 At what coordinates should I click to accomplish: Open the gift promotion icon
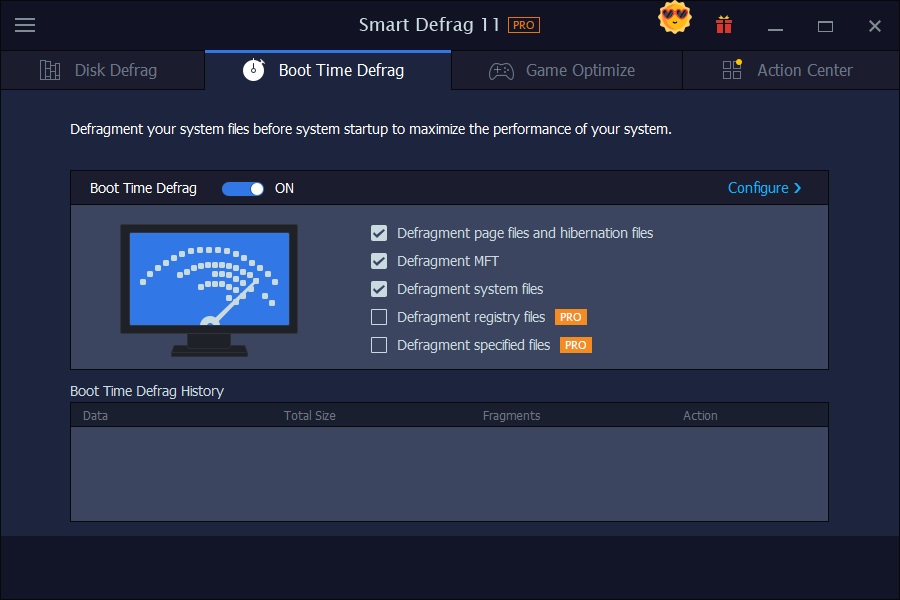tap(723, 24)
